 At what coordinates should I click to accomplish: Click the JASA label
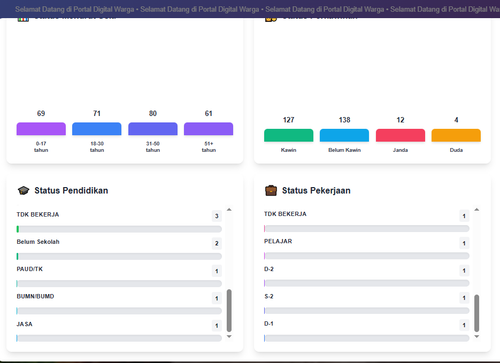(25, 324)
